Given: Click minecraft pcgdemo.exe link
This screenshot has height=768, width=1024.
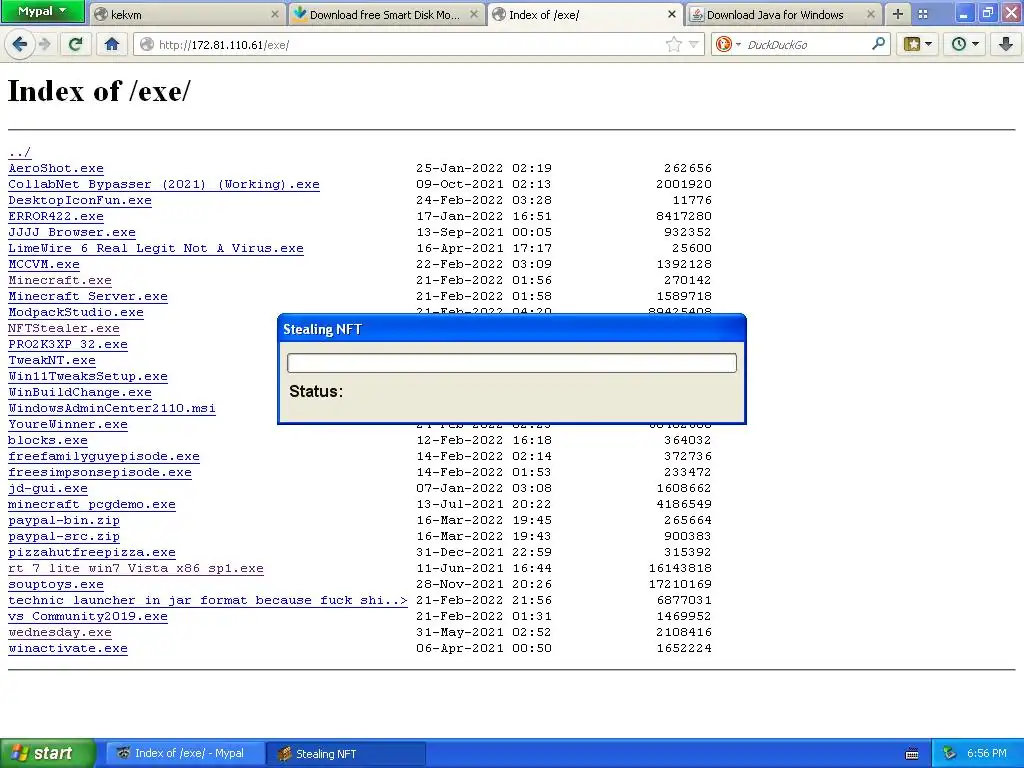Looking at the screenshot, I should coord(91,504).
